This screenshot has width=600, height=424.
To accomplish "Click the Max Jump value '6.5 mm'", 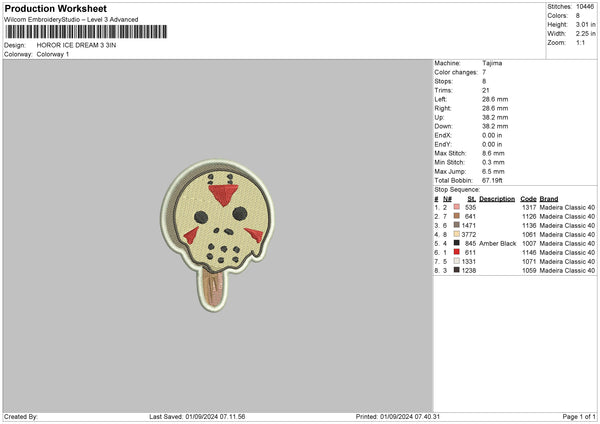I will pyautogui.click(x=493, y=171).
